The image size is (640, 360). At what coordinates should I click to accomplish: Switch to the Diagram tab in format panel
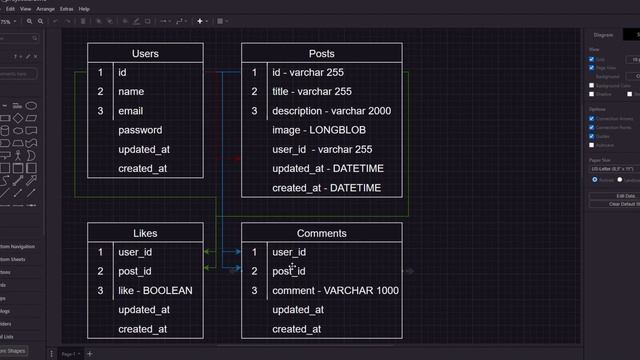(603, 35)
